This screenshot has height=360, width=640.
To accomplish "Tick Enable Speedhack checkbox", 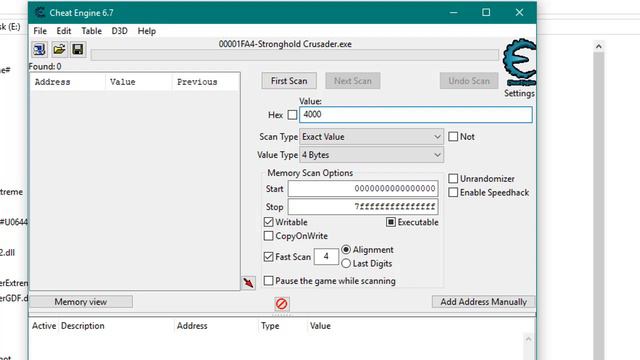I will point(453,193).
